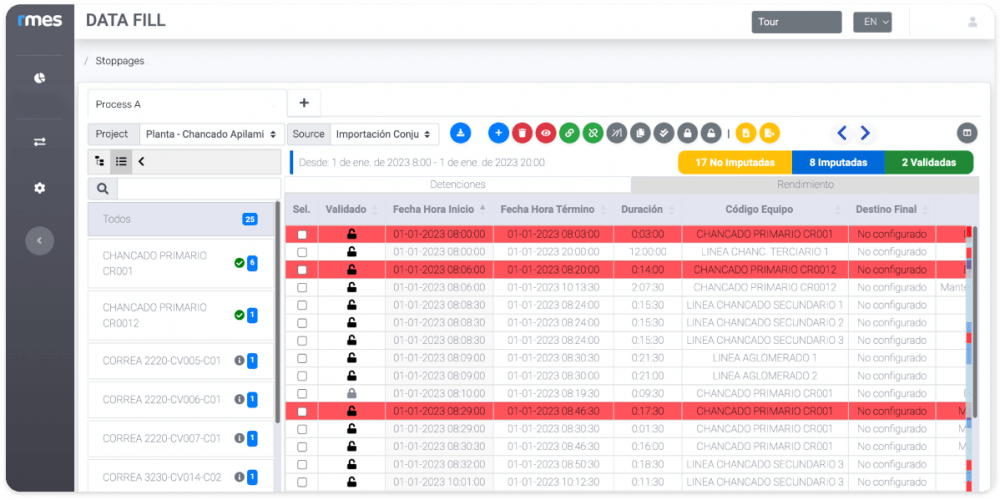
Task: Check the row with duration 0:01:30
Action: click(x=302, y=429)
